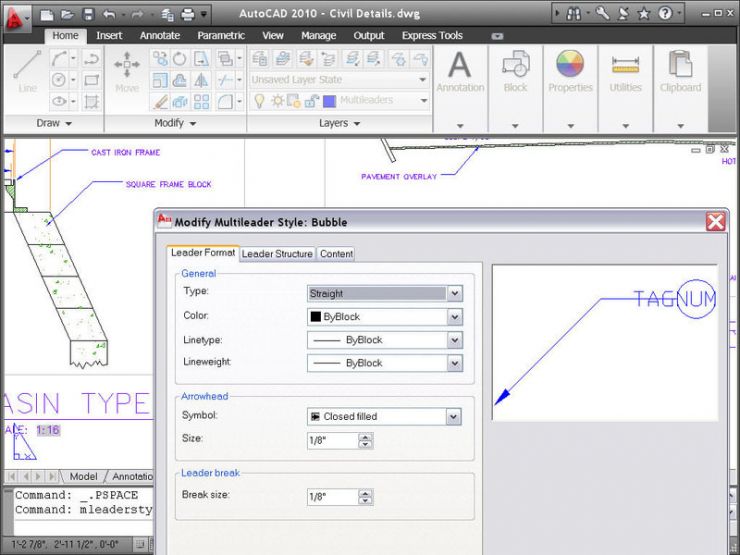
Task: Click the arrowhead Size input field
Action: point(333,441)
